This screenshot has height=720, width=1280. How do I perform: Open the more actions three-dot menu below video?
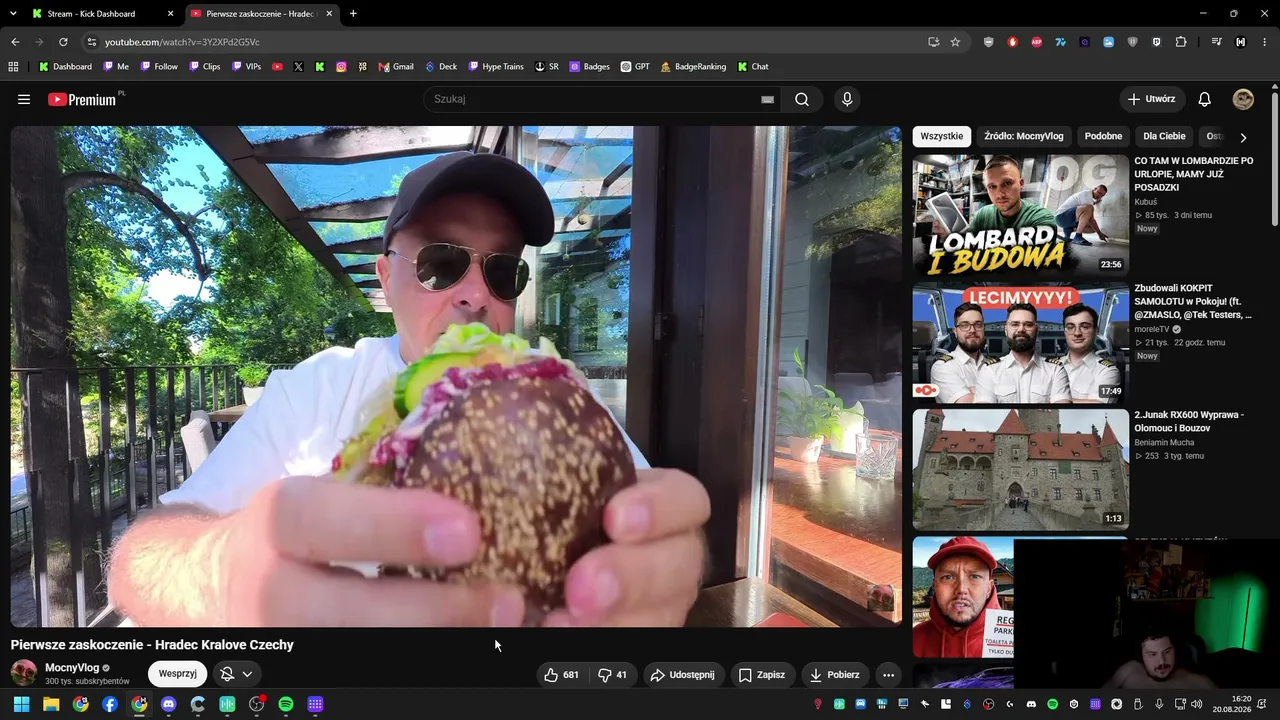[888, 675]
